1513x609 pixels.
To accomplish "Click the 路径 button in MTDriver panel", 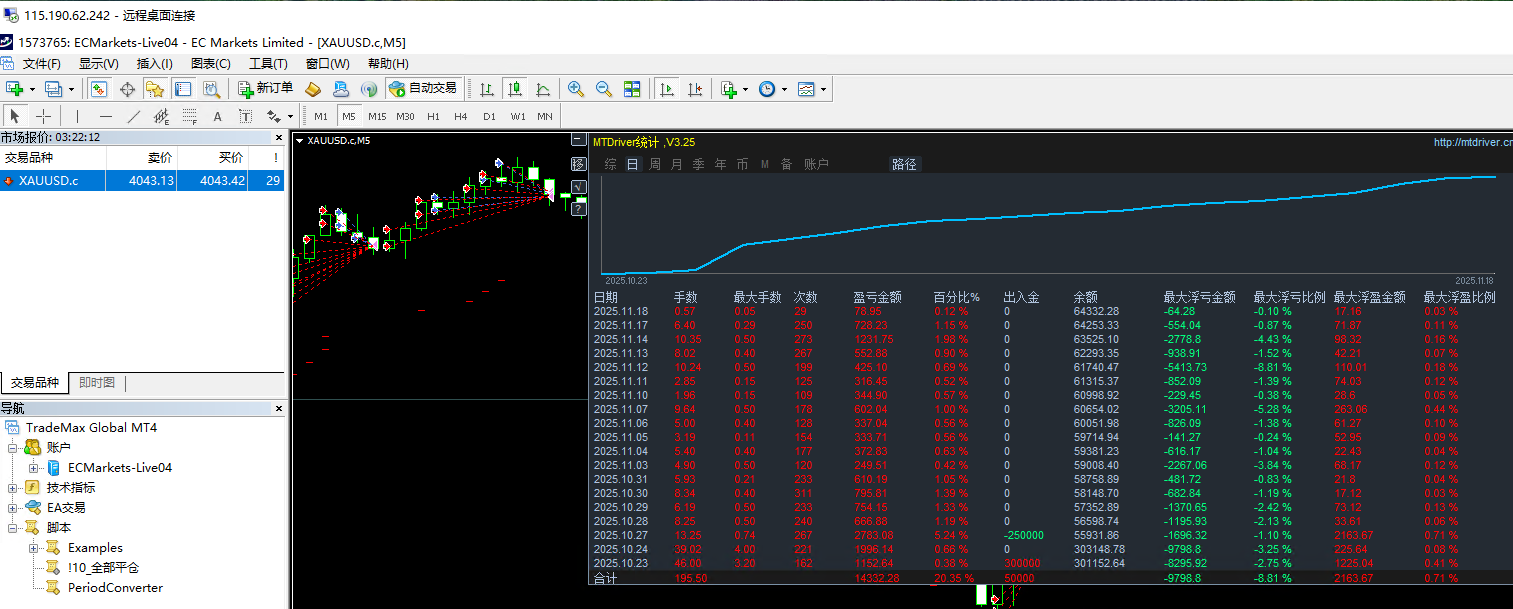I will pyautogui.click(x=904, y=164).
